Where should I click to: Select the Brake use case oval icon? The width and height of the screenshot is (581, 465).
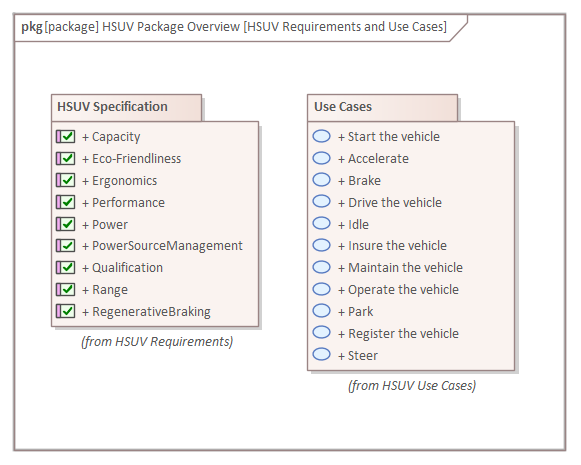pos(321,180)
